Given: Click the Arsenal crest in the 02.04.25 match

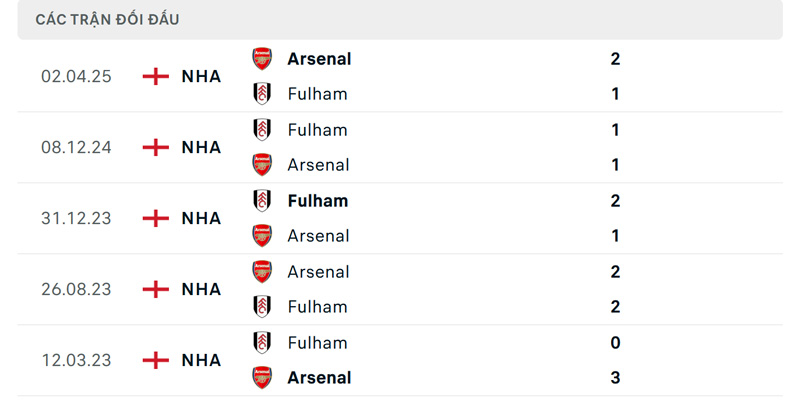Looking at the screenshot, I should 262,59.
